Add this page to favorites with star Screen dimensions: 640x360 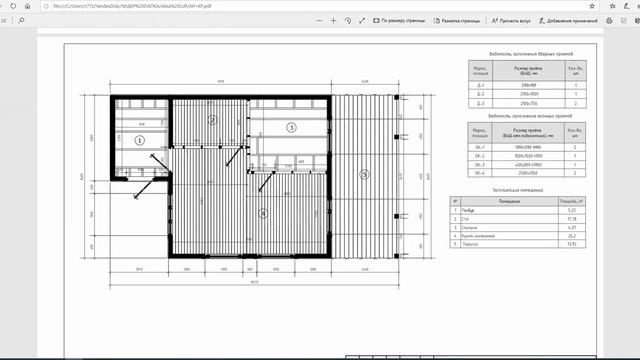pyautogui.click(x=592, y=6)
